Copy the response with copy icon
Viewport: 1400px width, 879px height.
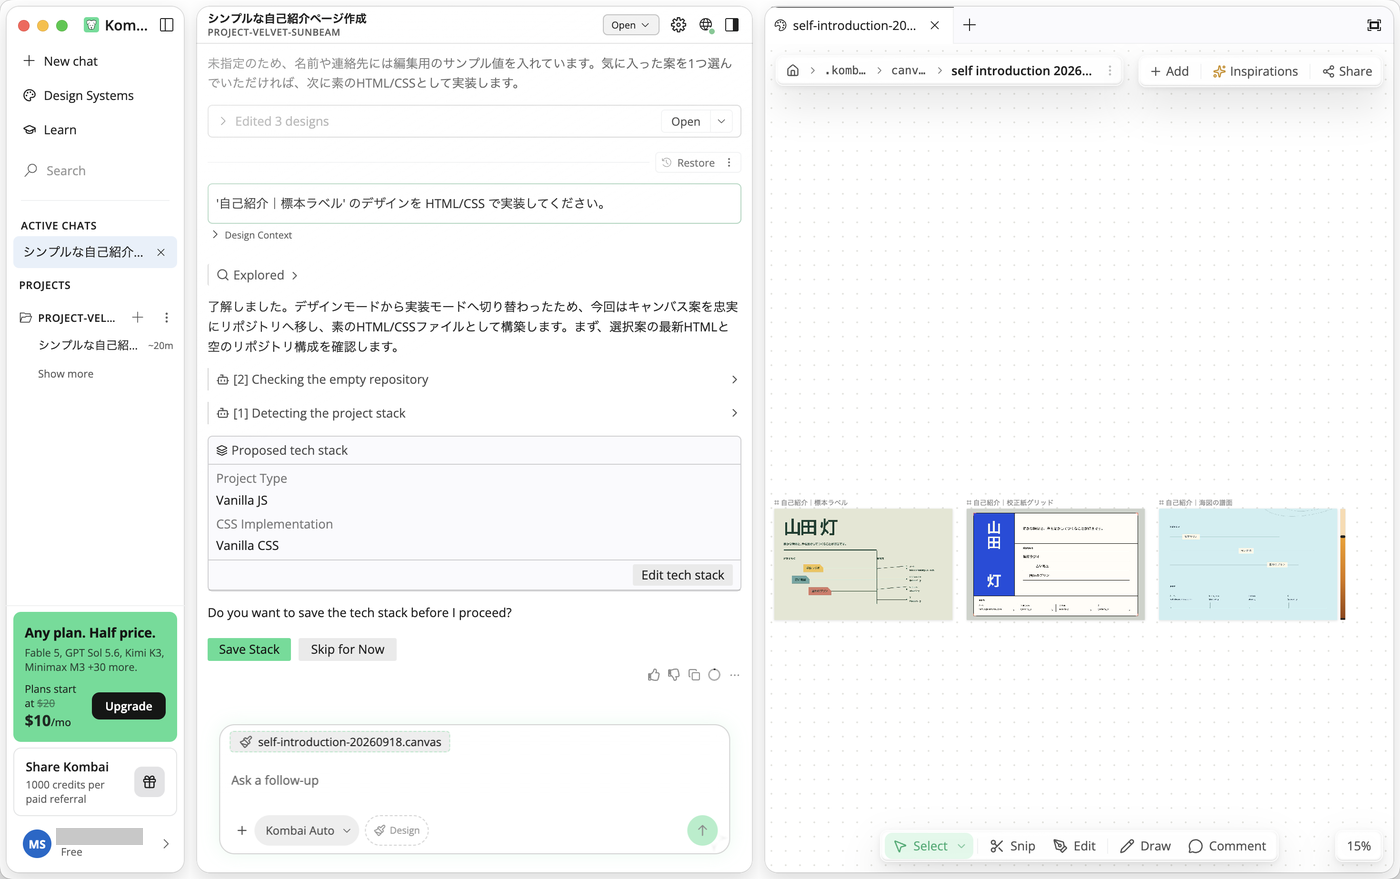tap(694, 675)
